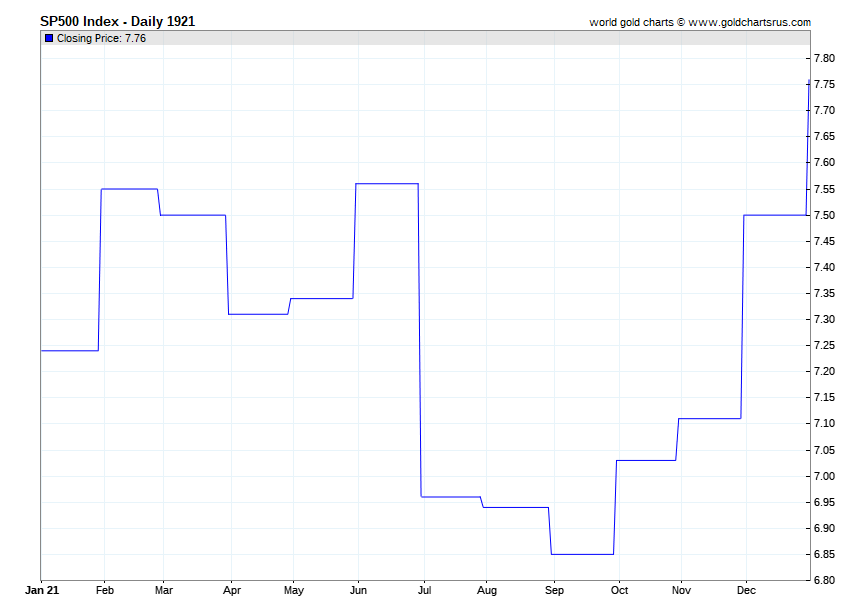Click the 7.45 y-axis value
The height and width of the screenshot is (616, 850).
tap(825, 241)
